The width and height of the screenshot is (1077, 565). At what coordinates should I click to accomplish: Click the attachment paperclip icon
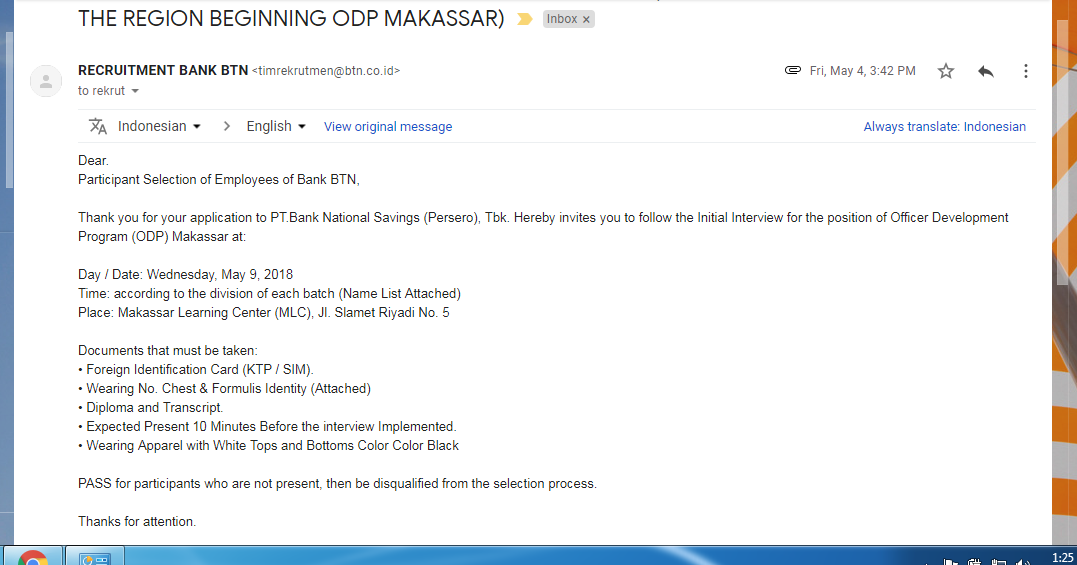[793, 70]
